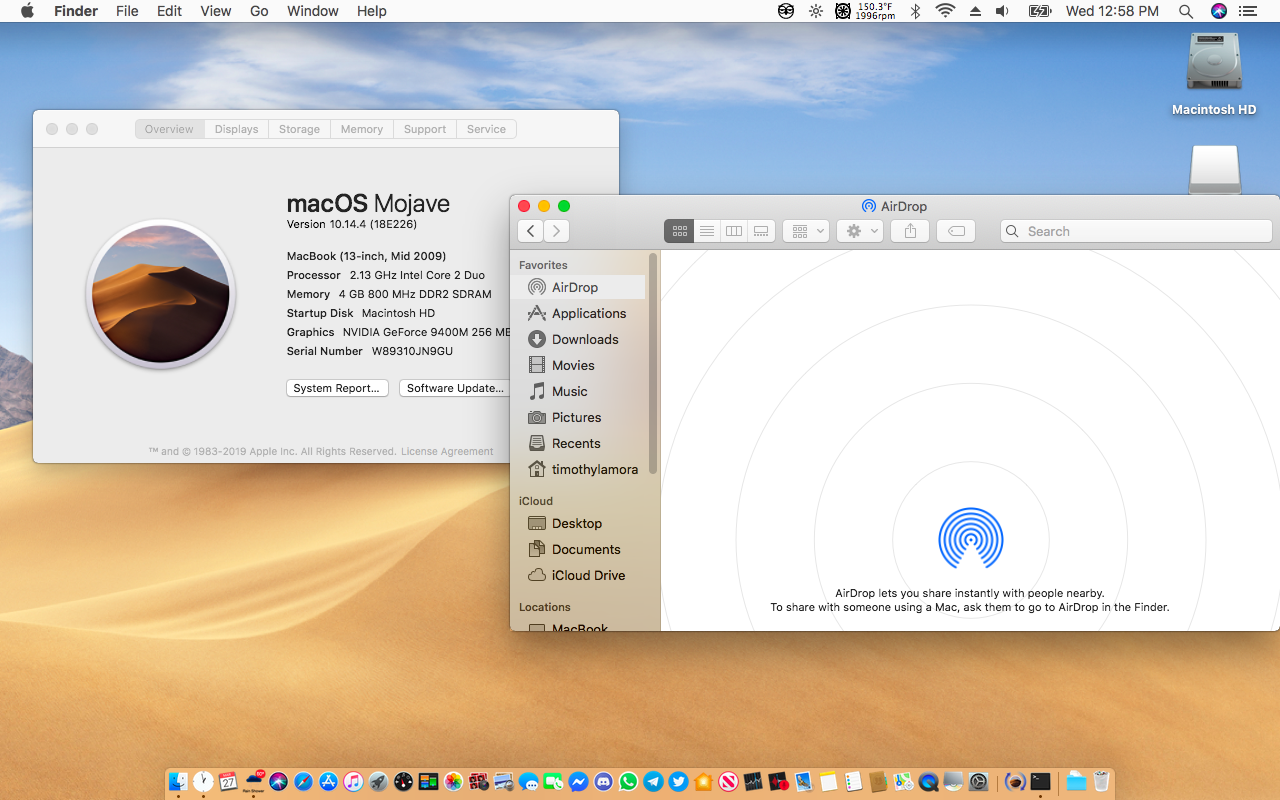1280x800 pixels.
Task: Open Macintosh HD drive on desktop
Action: coord(1214,74)
